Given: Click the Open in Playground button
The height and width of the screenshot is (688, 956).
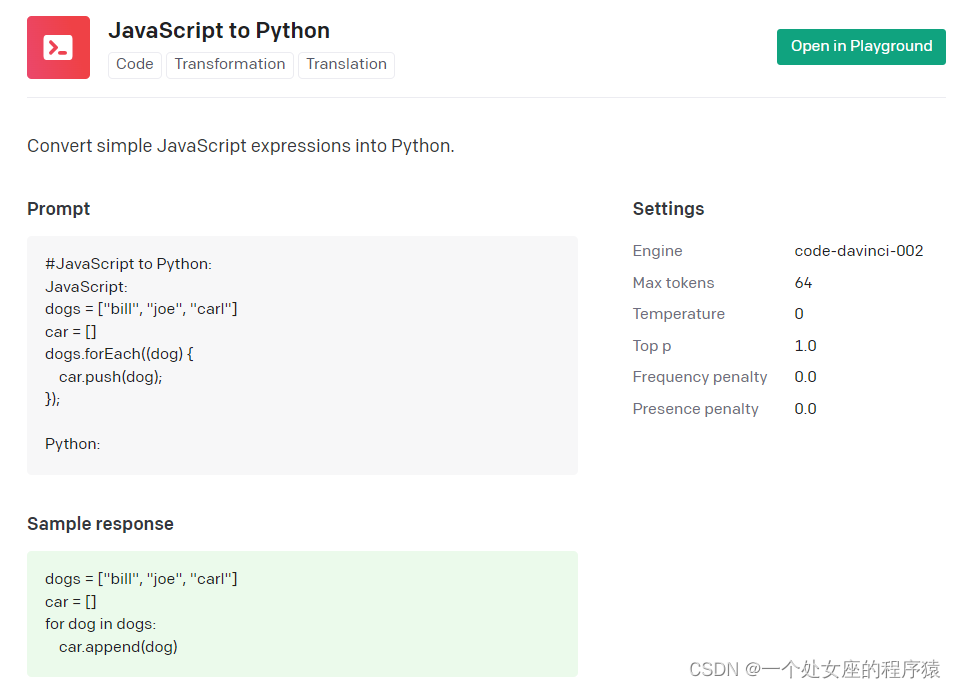Looking at the screenshot, I should coord(861,46).
